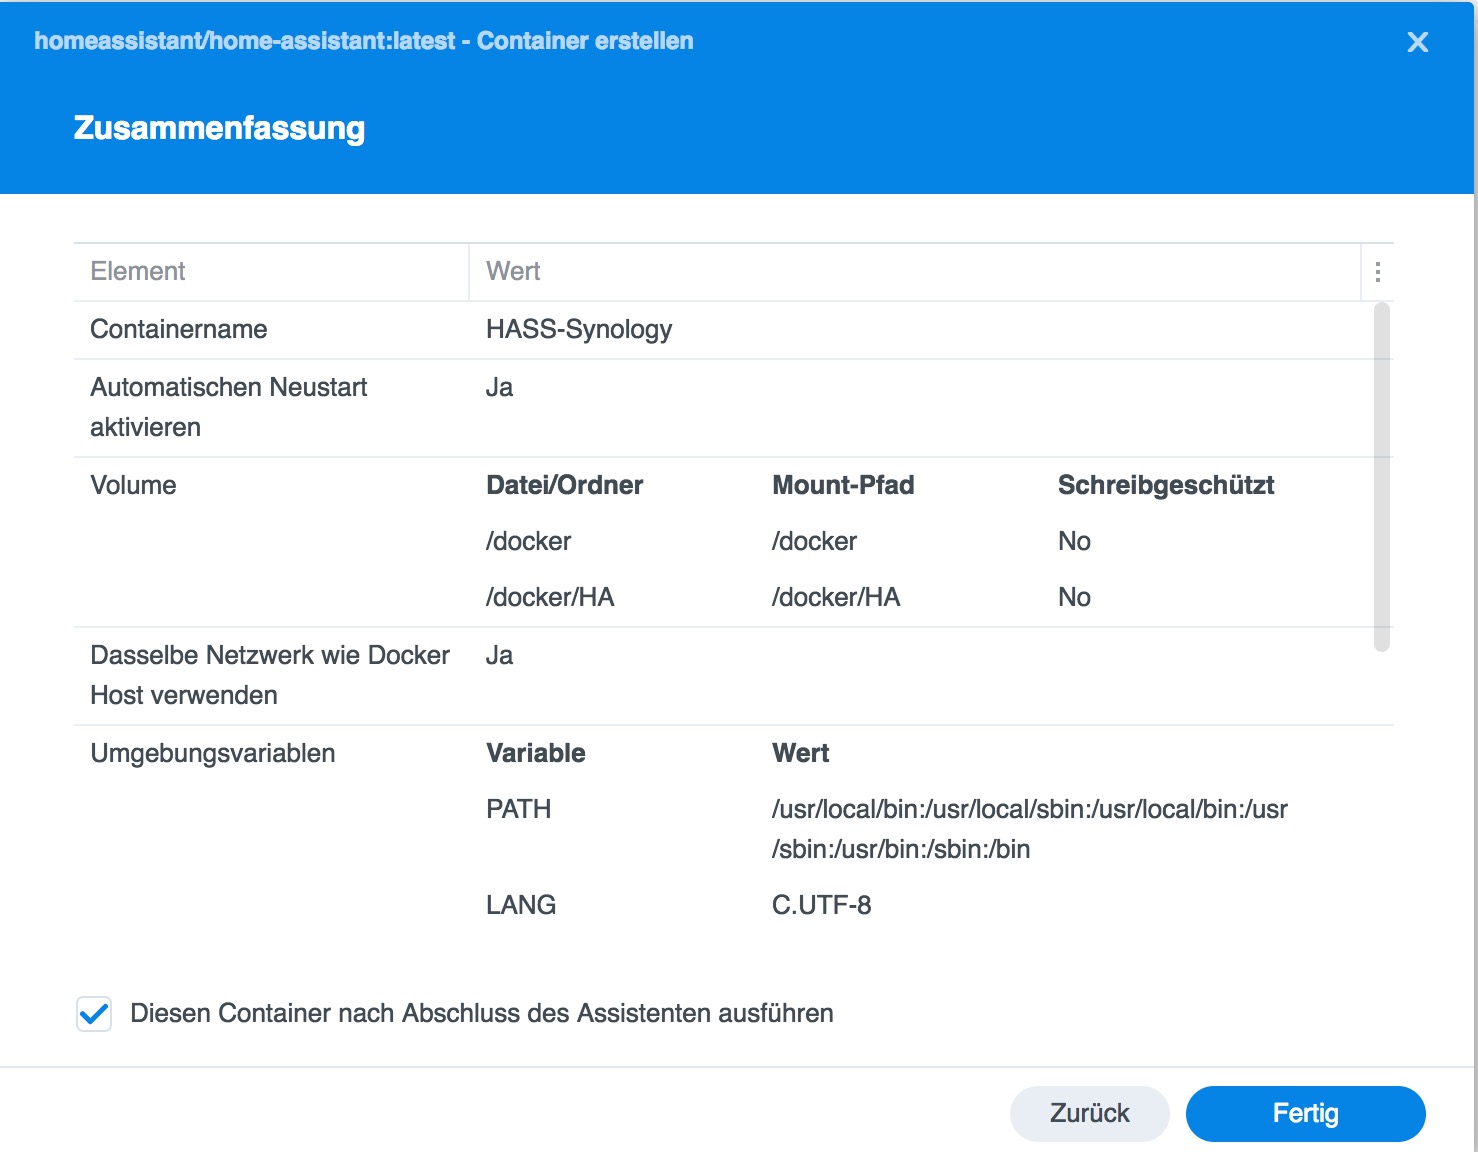
Task: Click the LANG variable entry
Action: pos(521,906)
